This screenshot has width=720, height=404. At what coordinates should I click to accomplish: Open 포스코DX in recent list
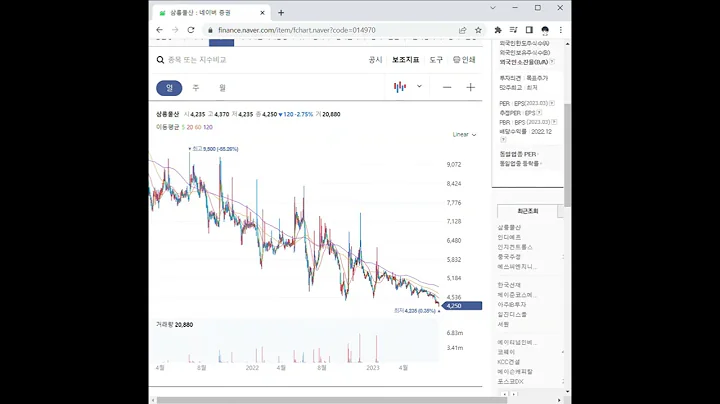point(511,382)
